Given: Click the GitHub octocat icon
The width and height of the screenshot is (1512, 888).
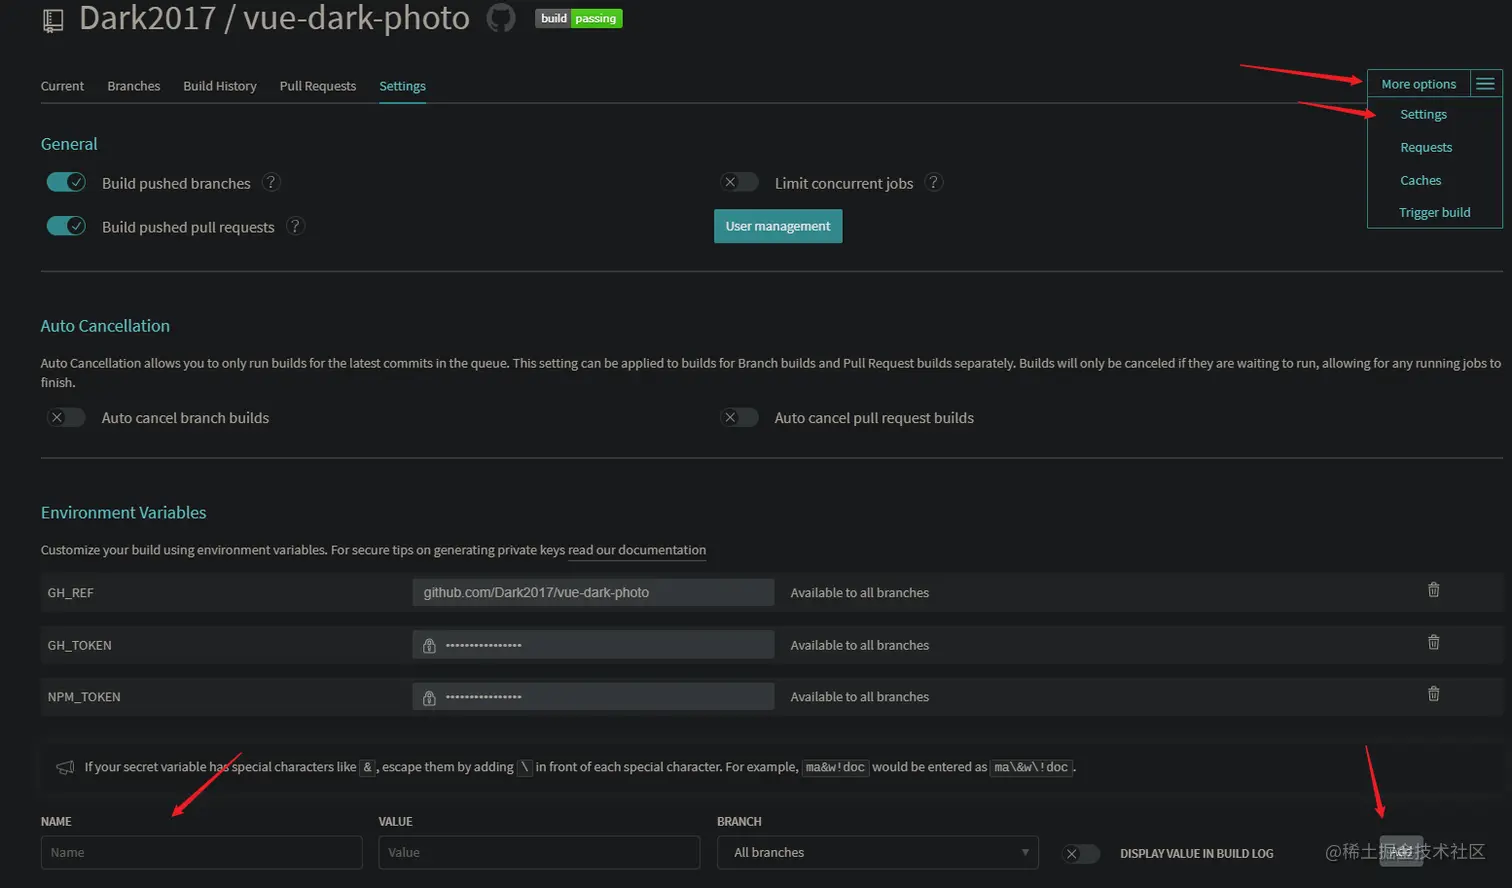Looking at the screenshot, I should [501, 18].
